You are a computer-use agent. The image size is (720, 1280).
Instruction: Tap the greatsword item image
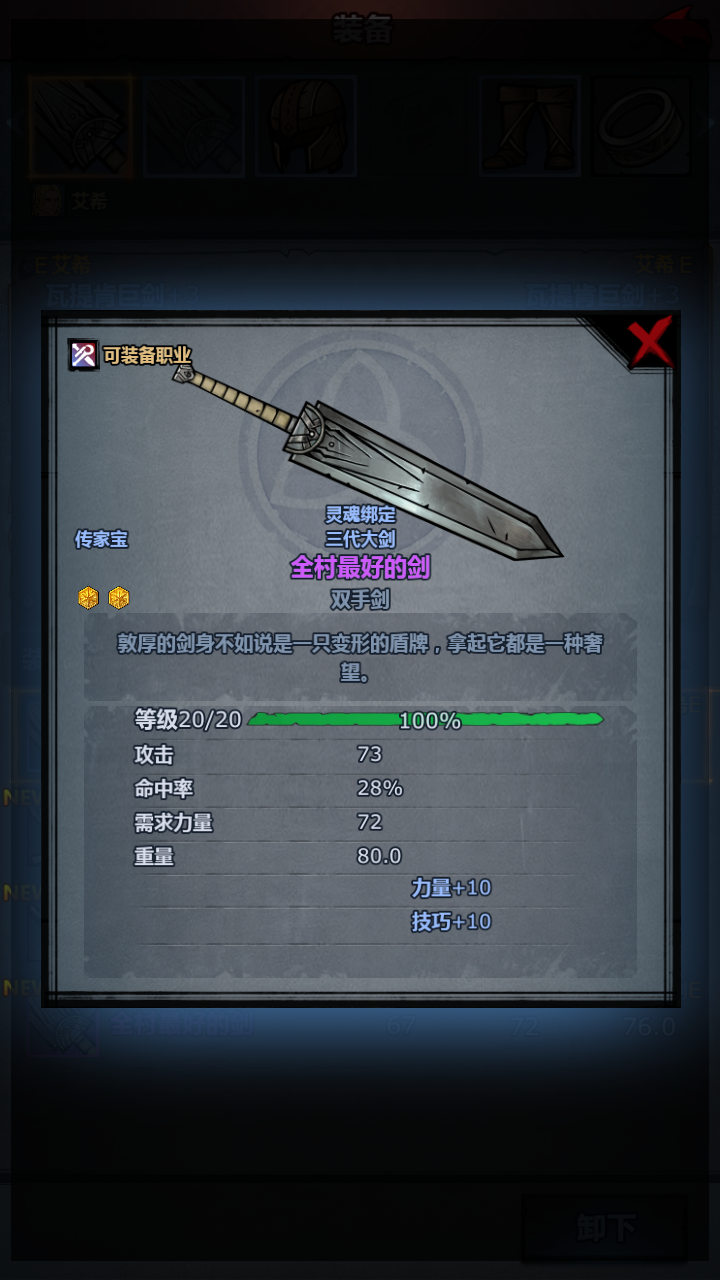click(367, 462)
